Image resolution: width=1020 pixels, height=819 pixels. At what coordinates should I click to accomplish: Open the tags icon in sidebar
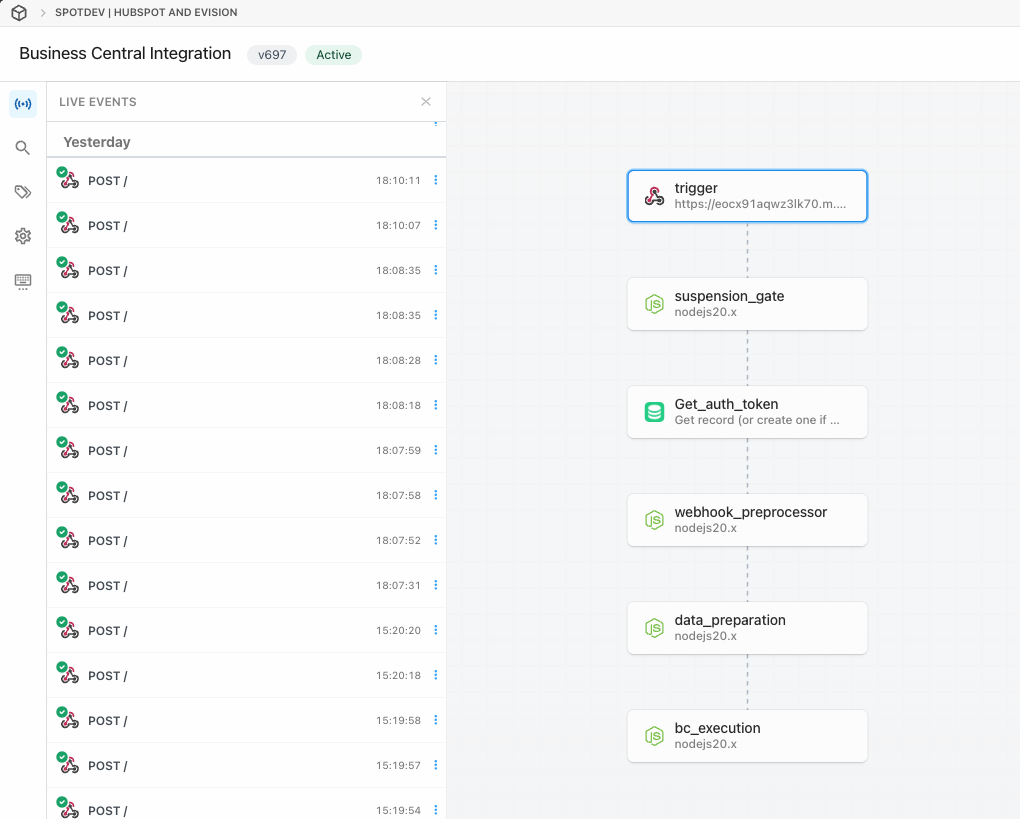pos(22,192)
